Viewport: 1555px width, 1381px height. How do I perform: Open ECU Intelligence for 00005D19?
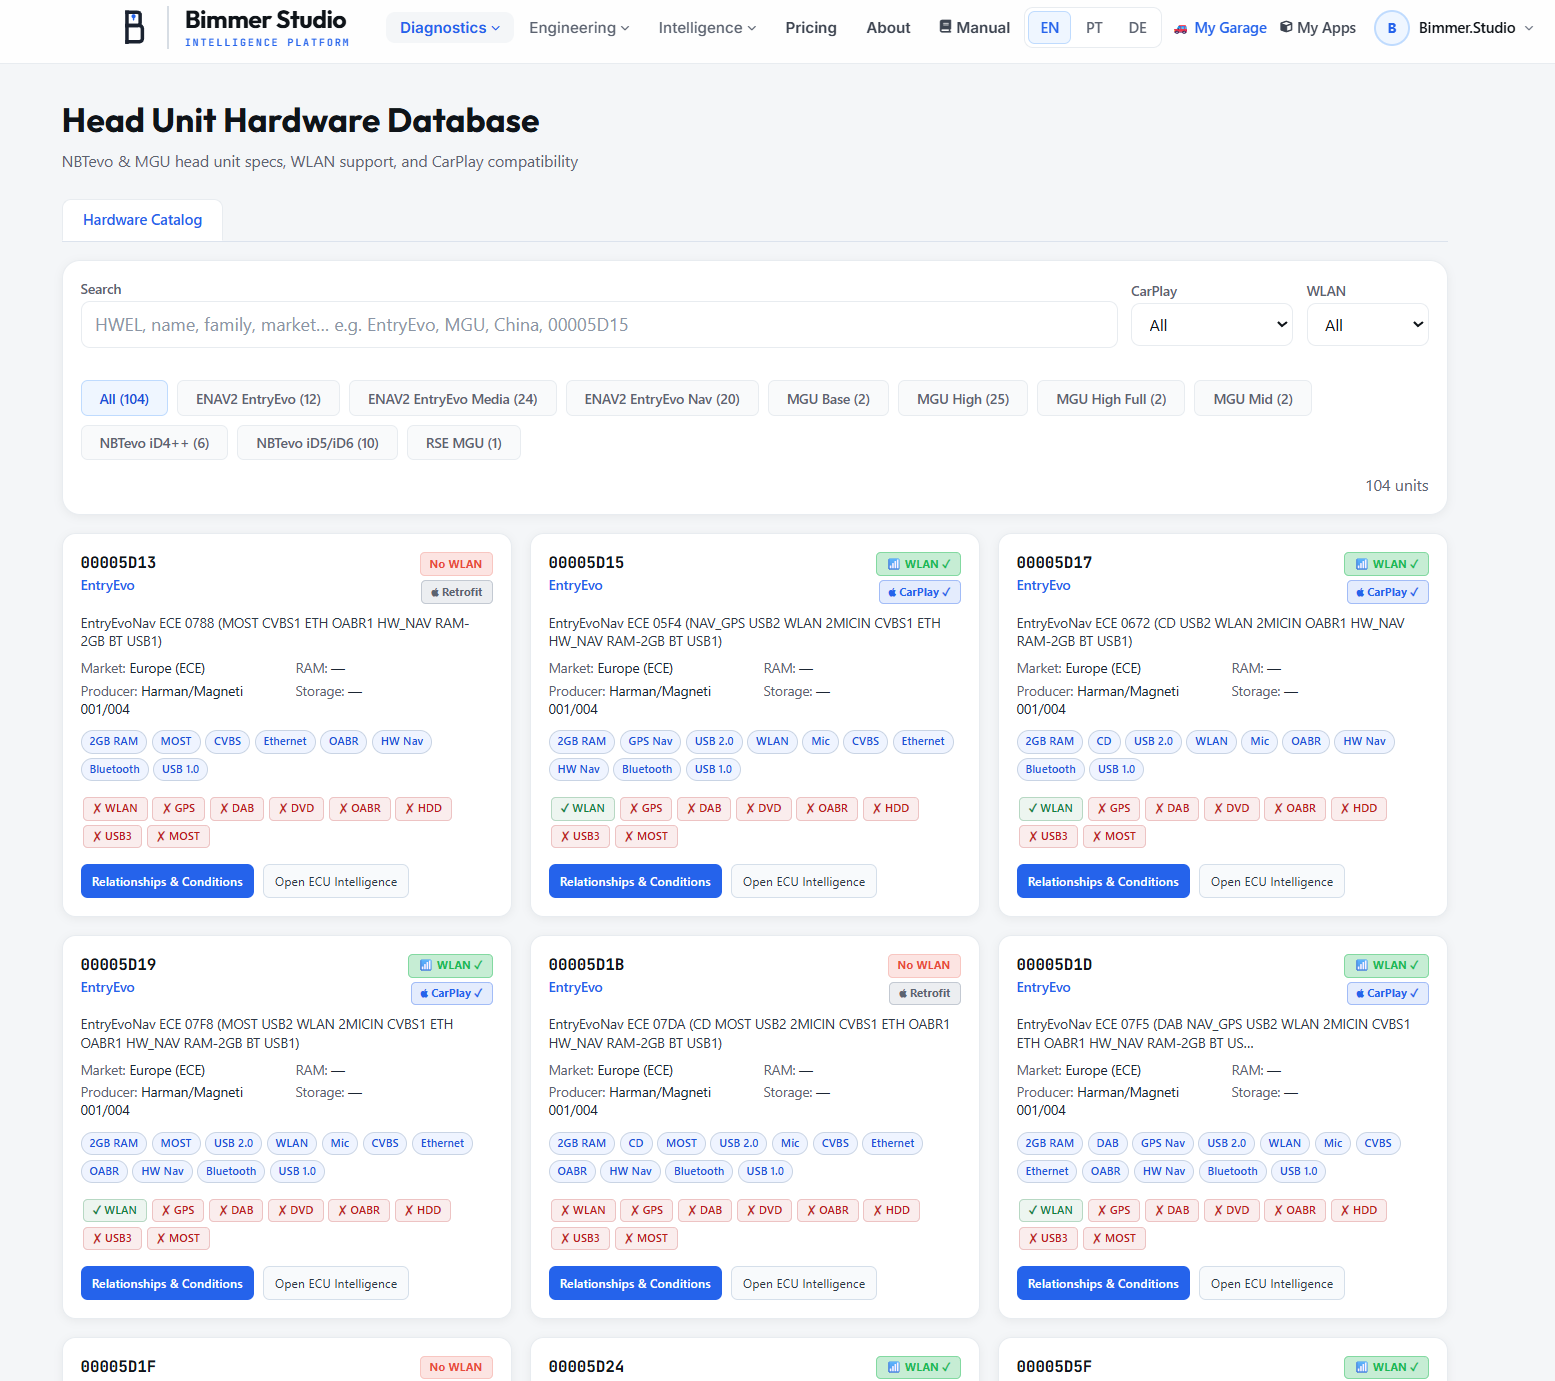[x=336, y=1283]
